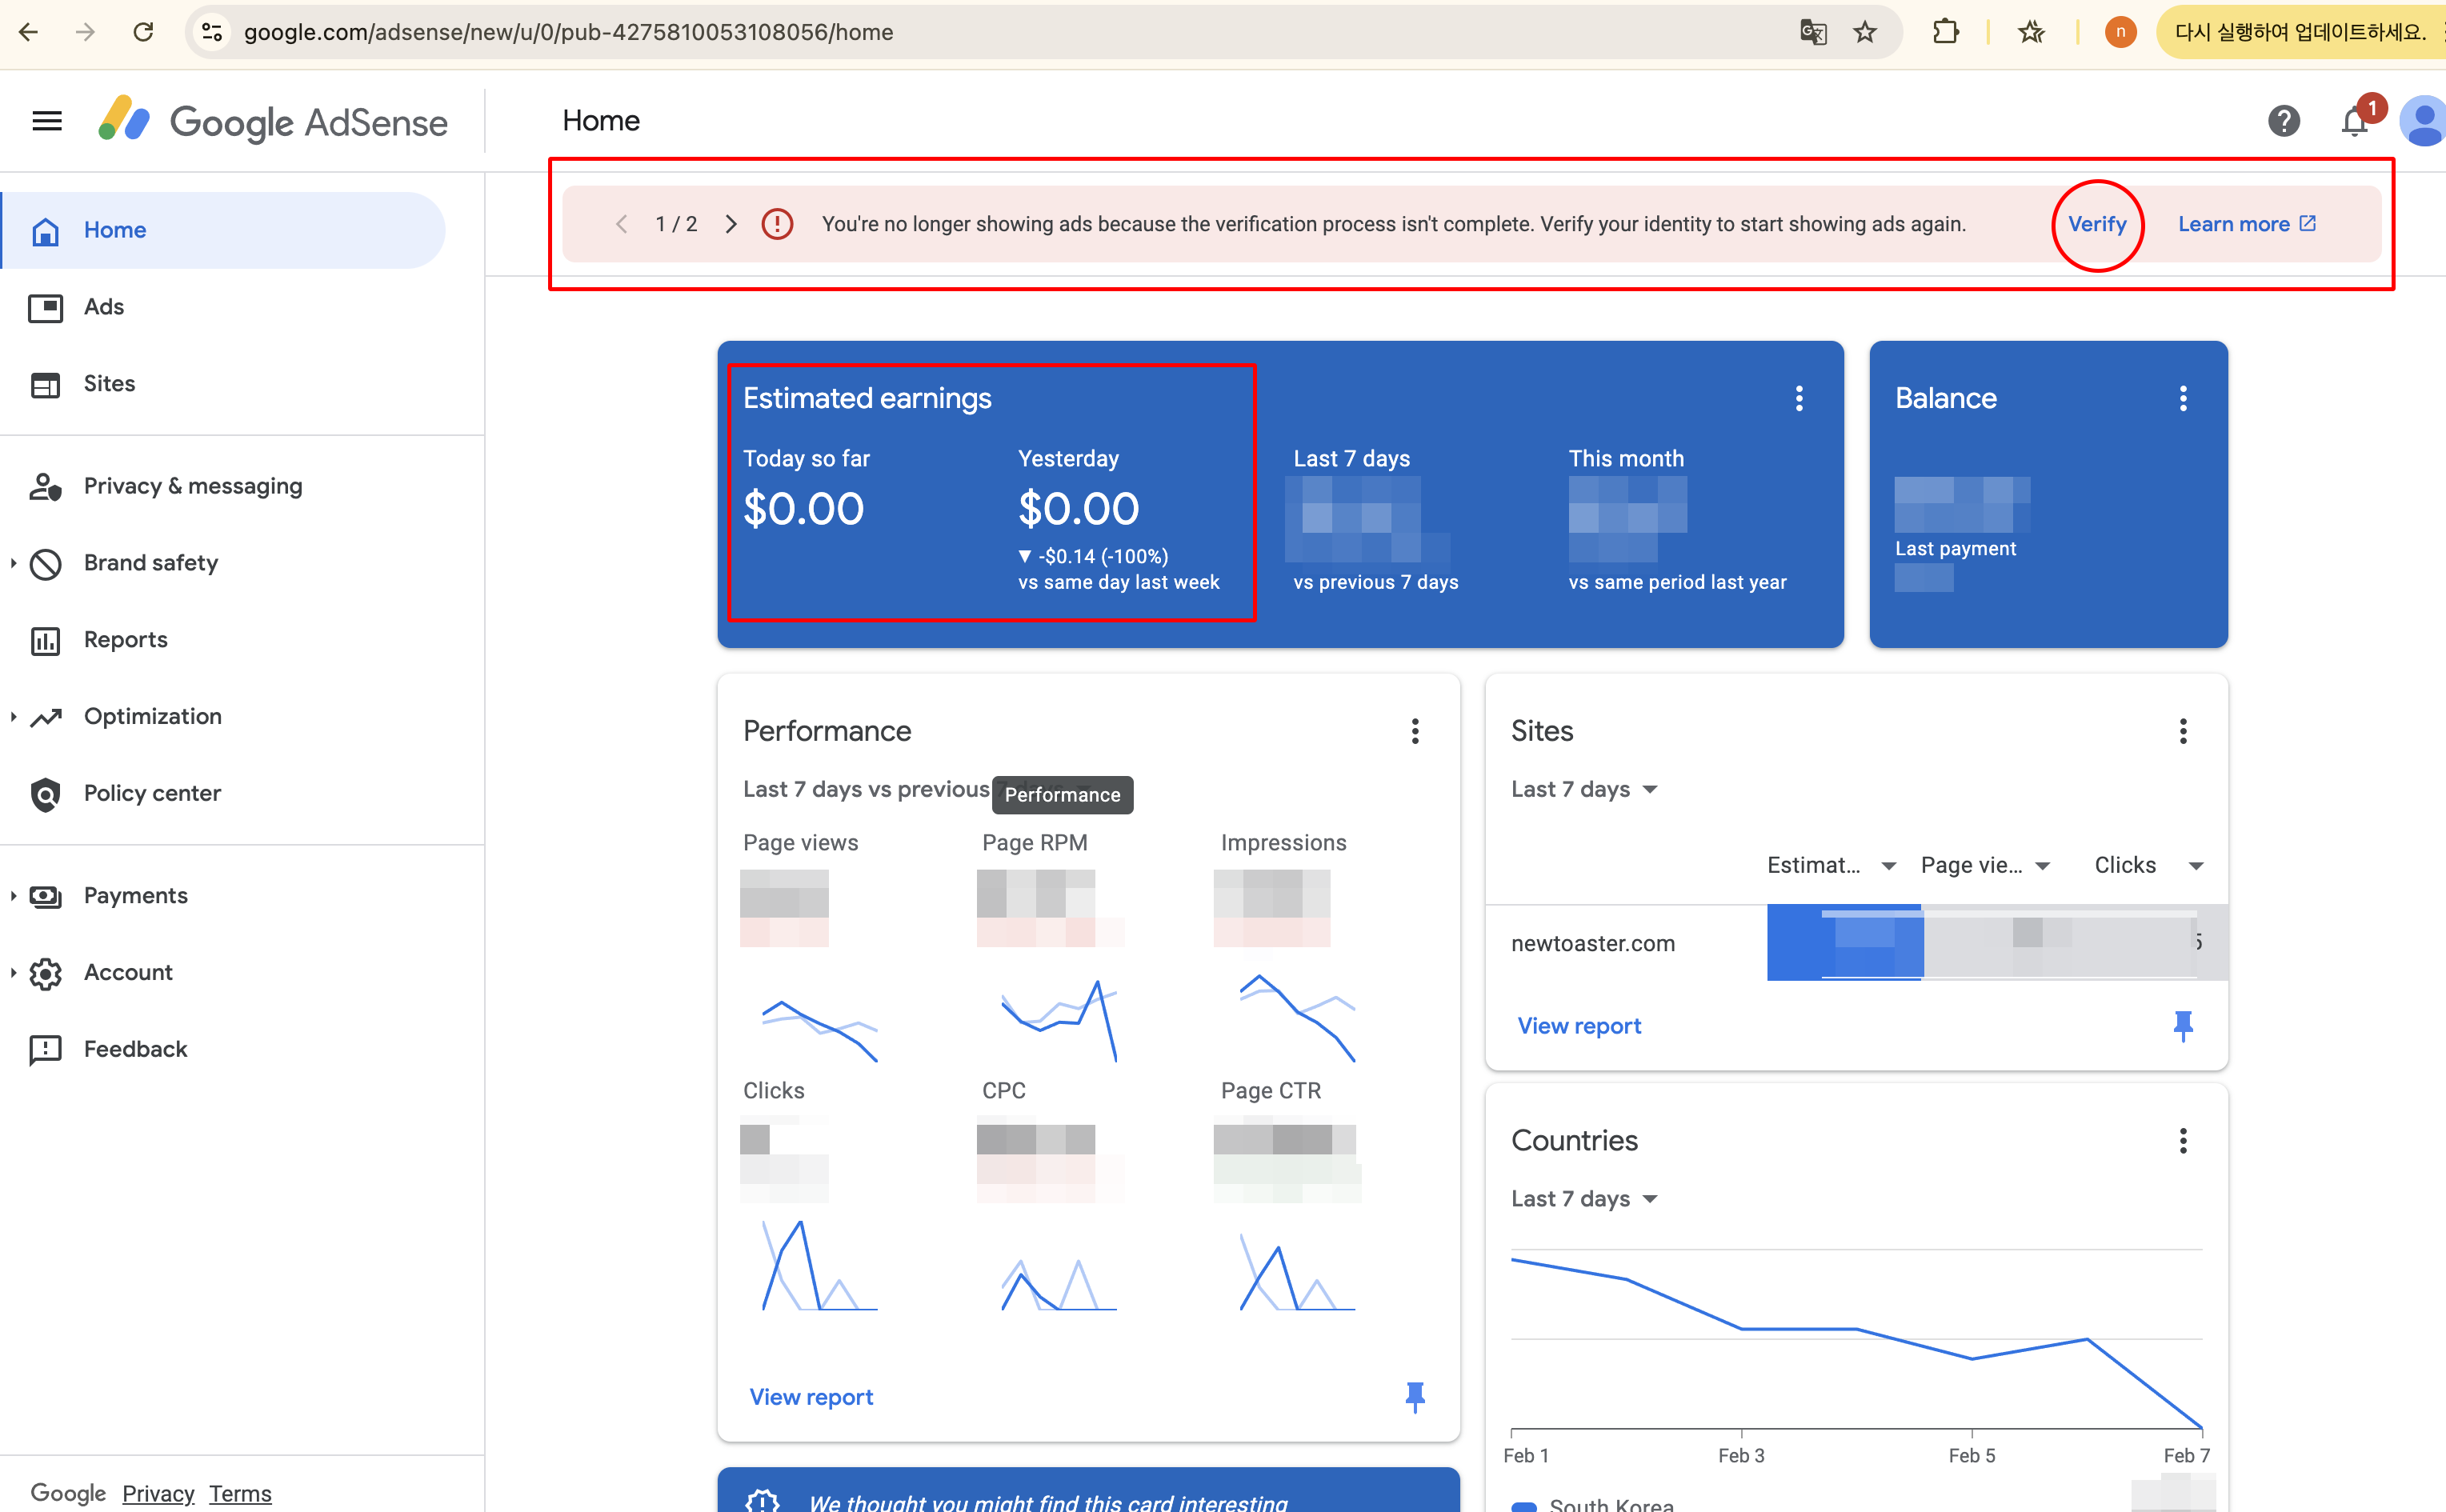The width and height of the screenshot is (2446, 1512).
Task: Select Reports in the sidebar
Action: pyautogui.click(x=125, y=639)
